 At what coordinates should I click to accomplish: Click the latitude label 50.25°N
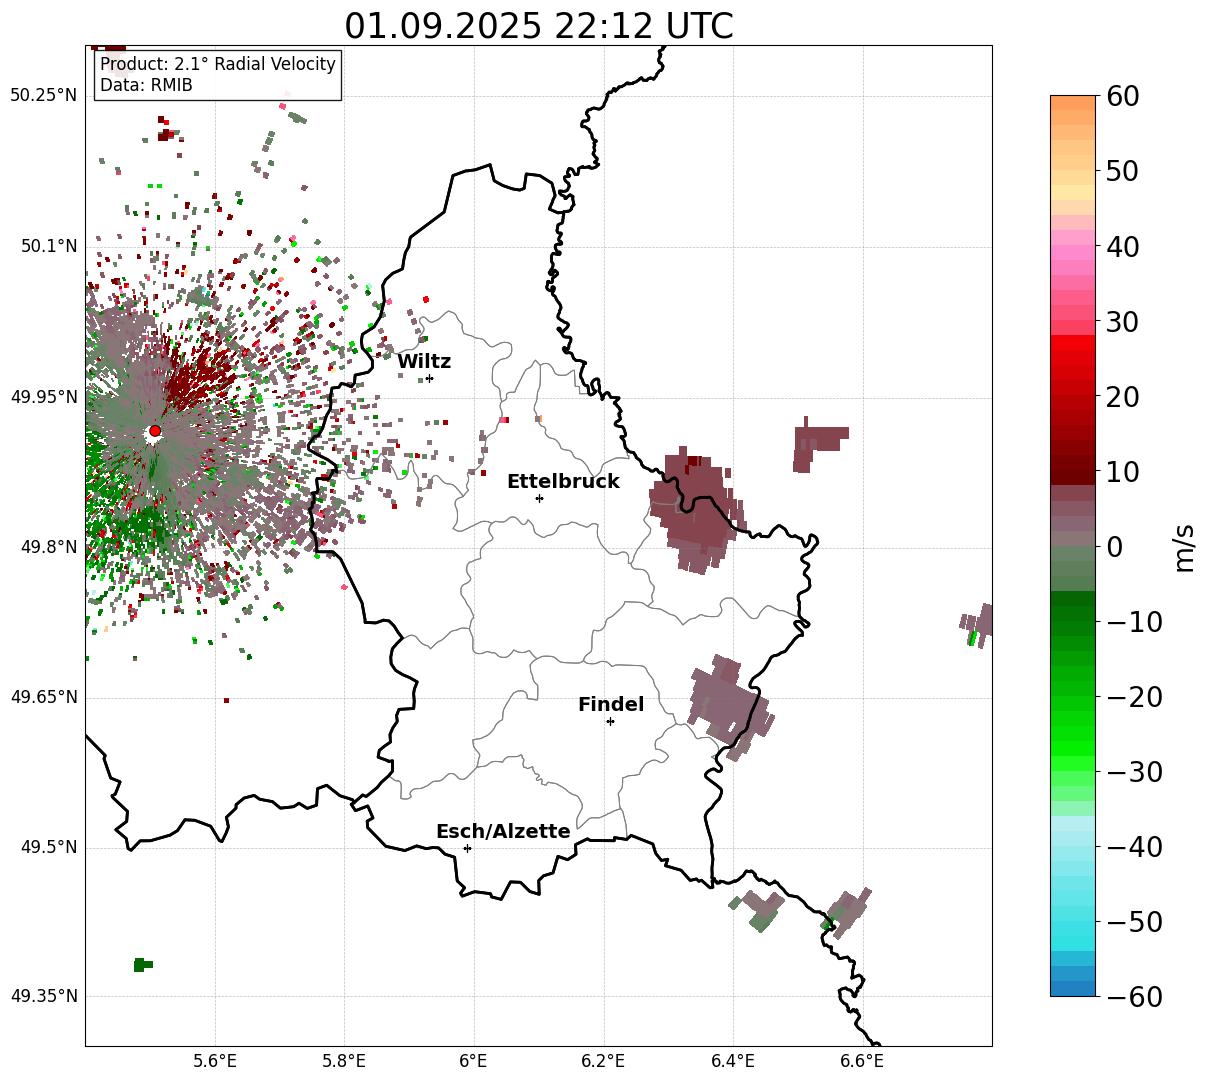44,96
